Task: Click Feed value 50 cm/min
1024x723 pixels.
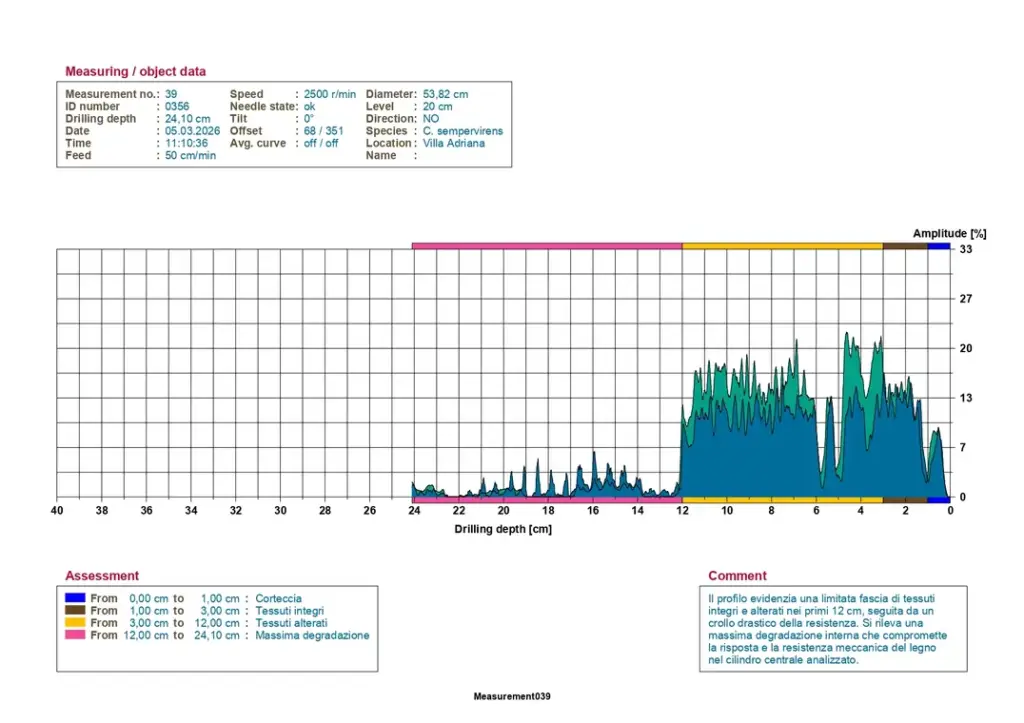Action: click(x=190, y=155)
